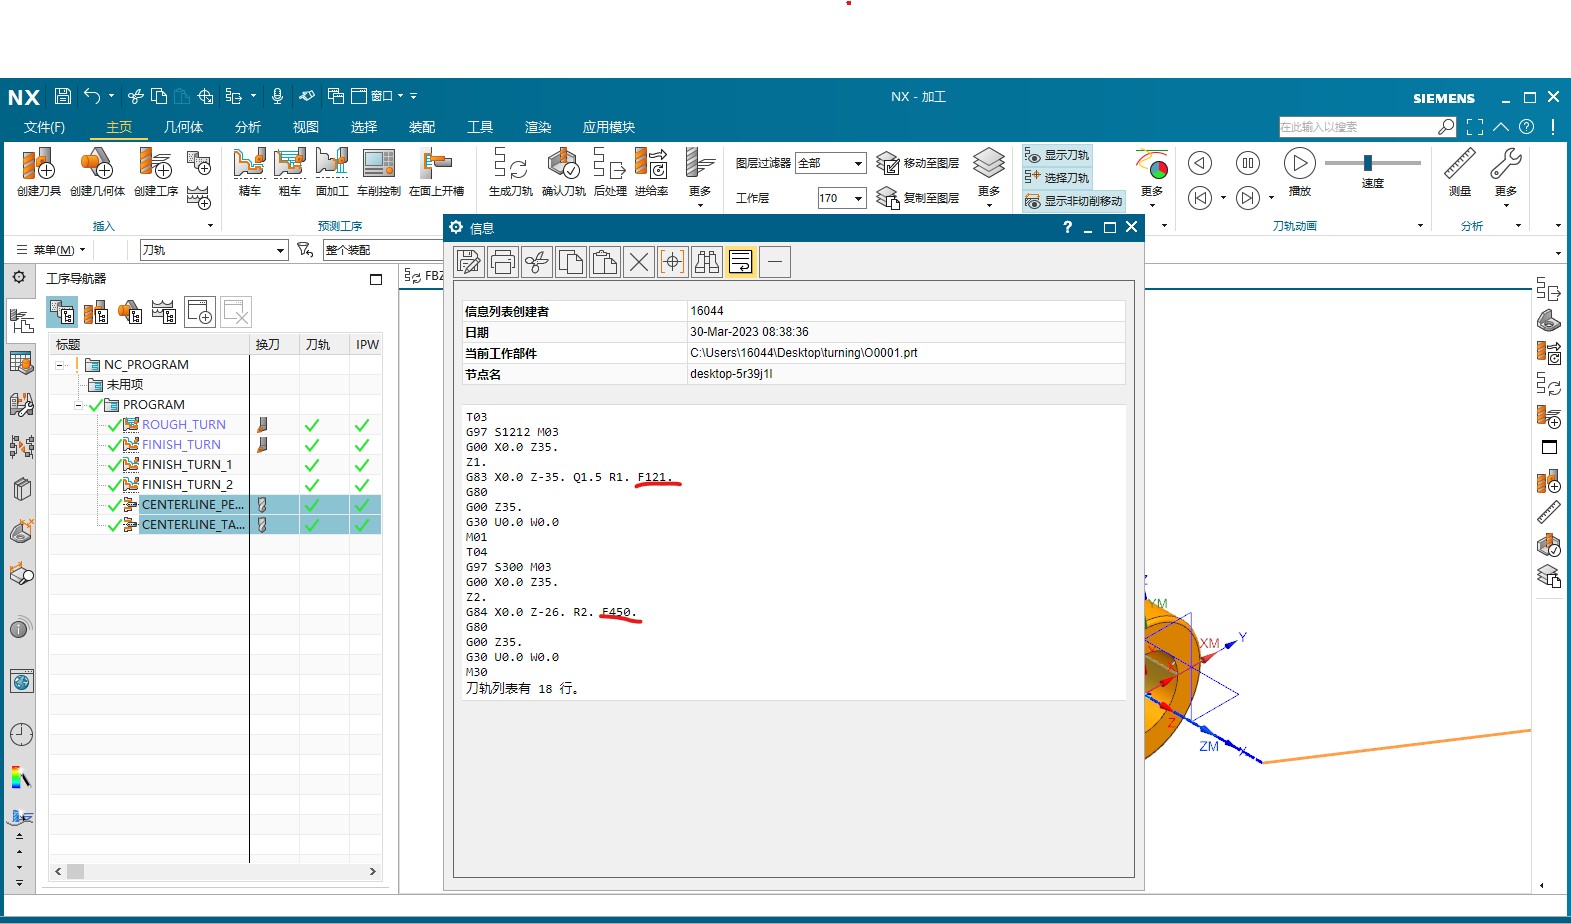Image resolution: width=1571 pixels, height=924 pixels.
Task: Click the cut scissors icon in 信息 window
Action: pos(537,262)
